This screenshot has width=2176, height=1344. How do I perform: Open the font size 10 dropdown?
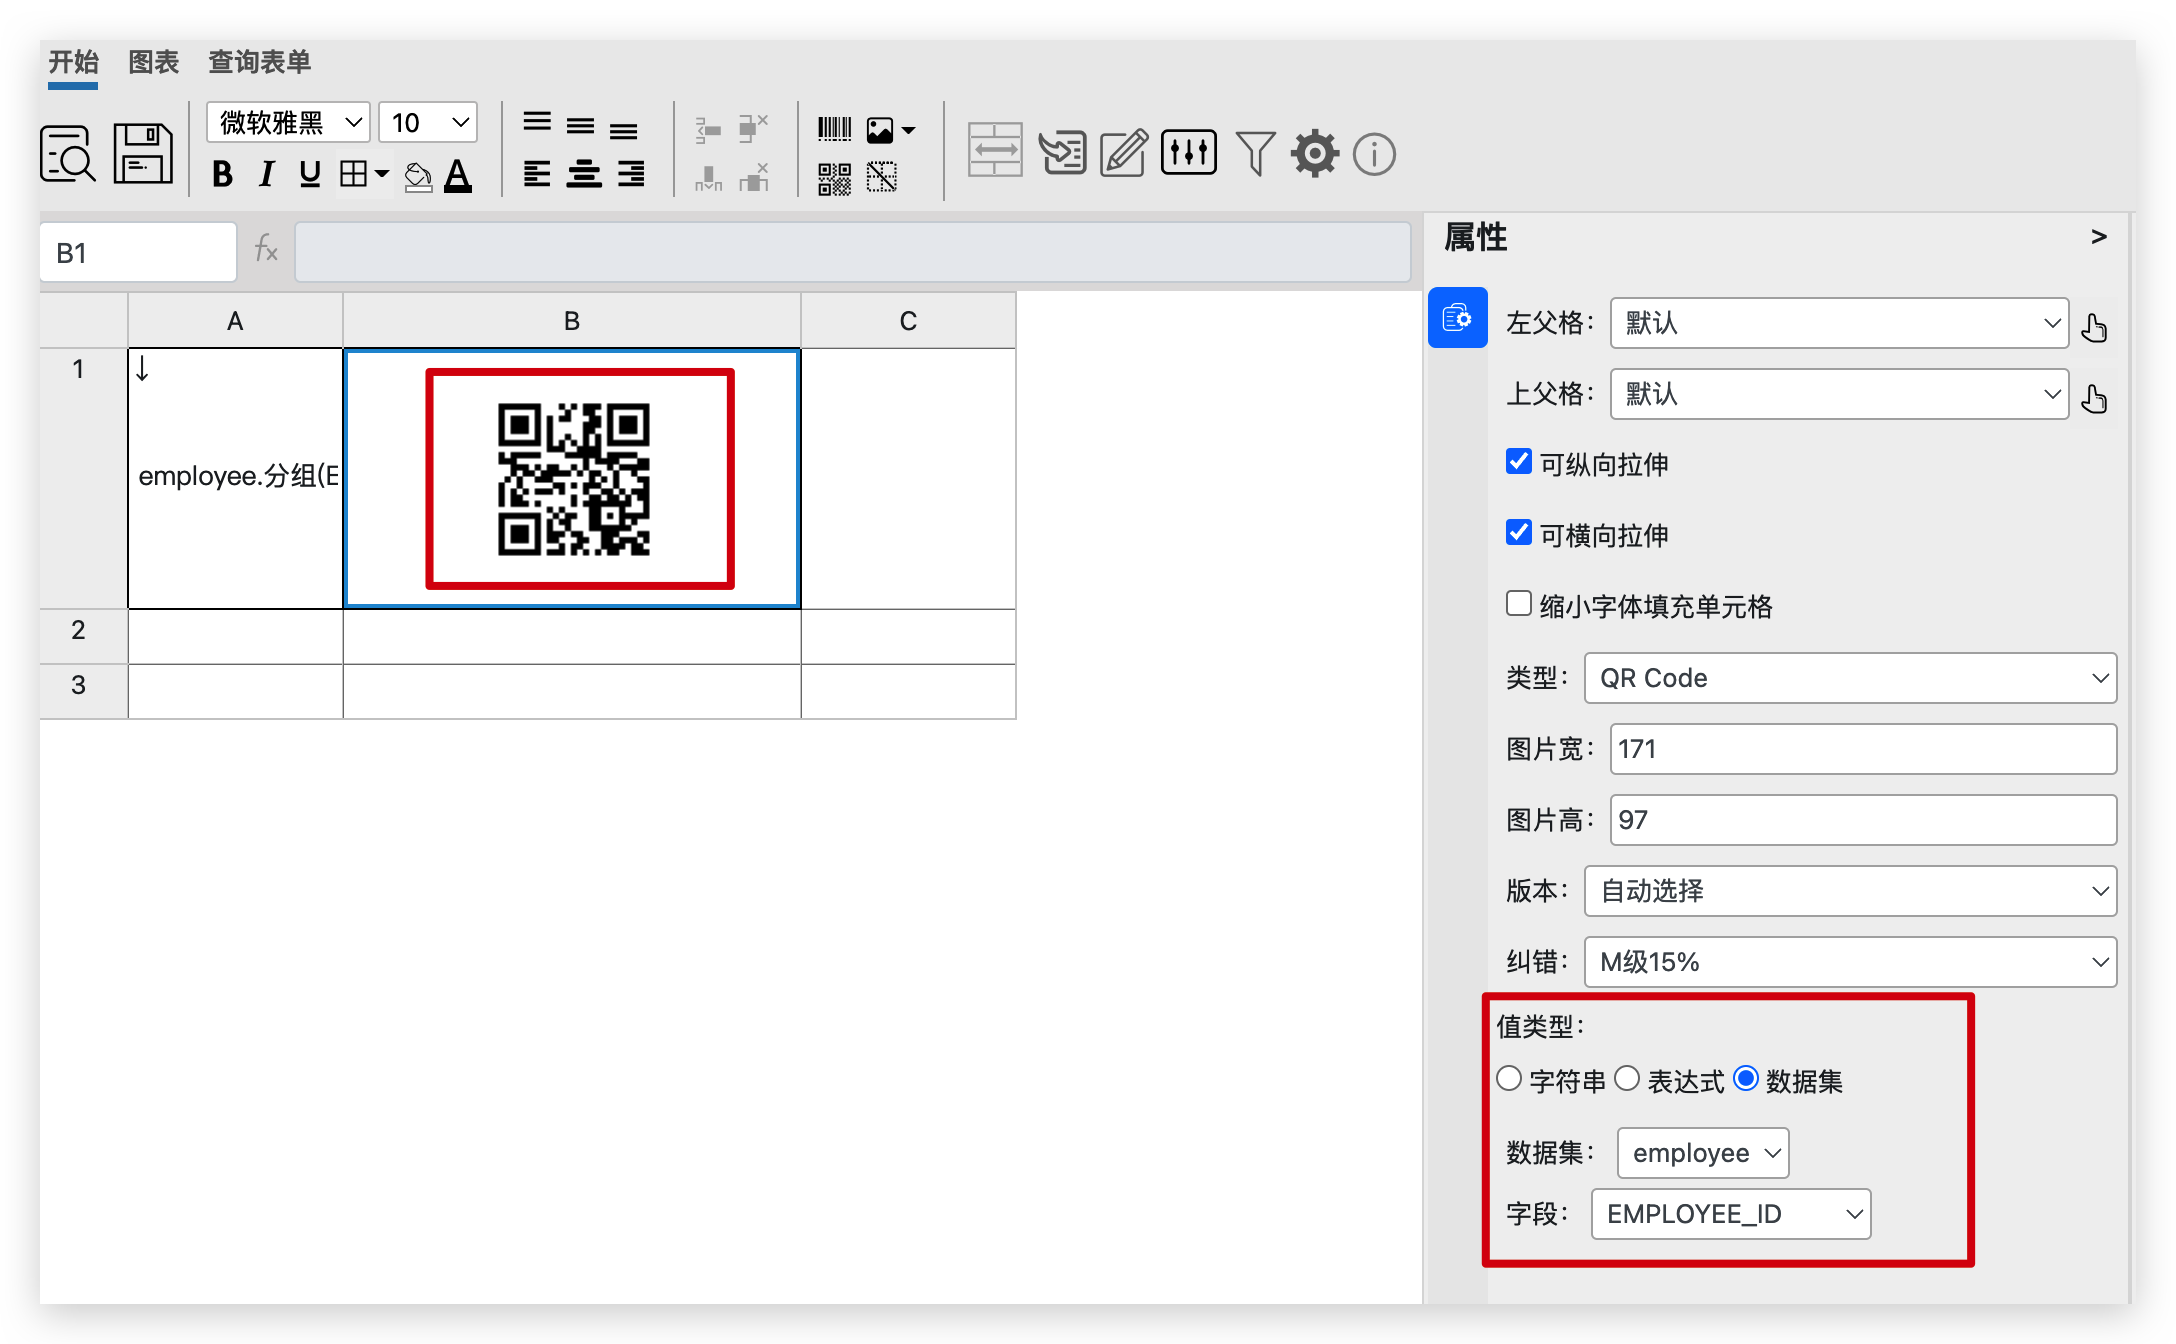coord(428,122)
